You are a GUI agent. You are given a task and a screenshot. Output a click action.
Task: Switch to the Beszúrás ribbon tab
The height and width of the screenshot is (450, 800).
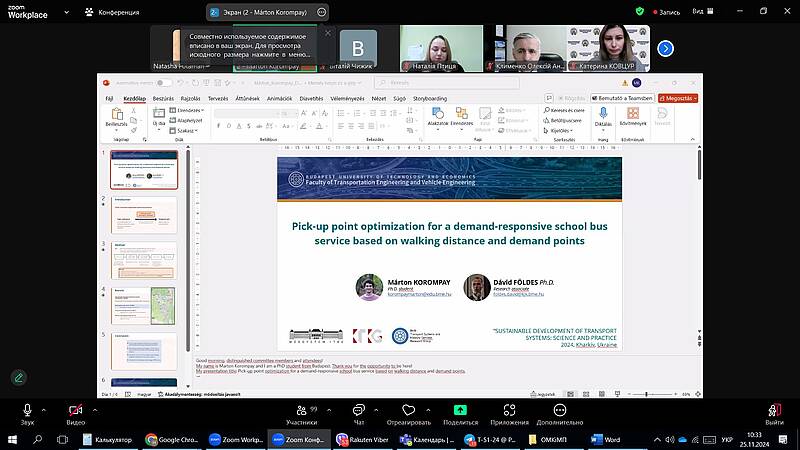click(x=163, y=98)
